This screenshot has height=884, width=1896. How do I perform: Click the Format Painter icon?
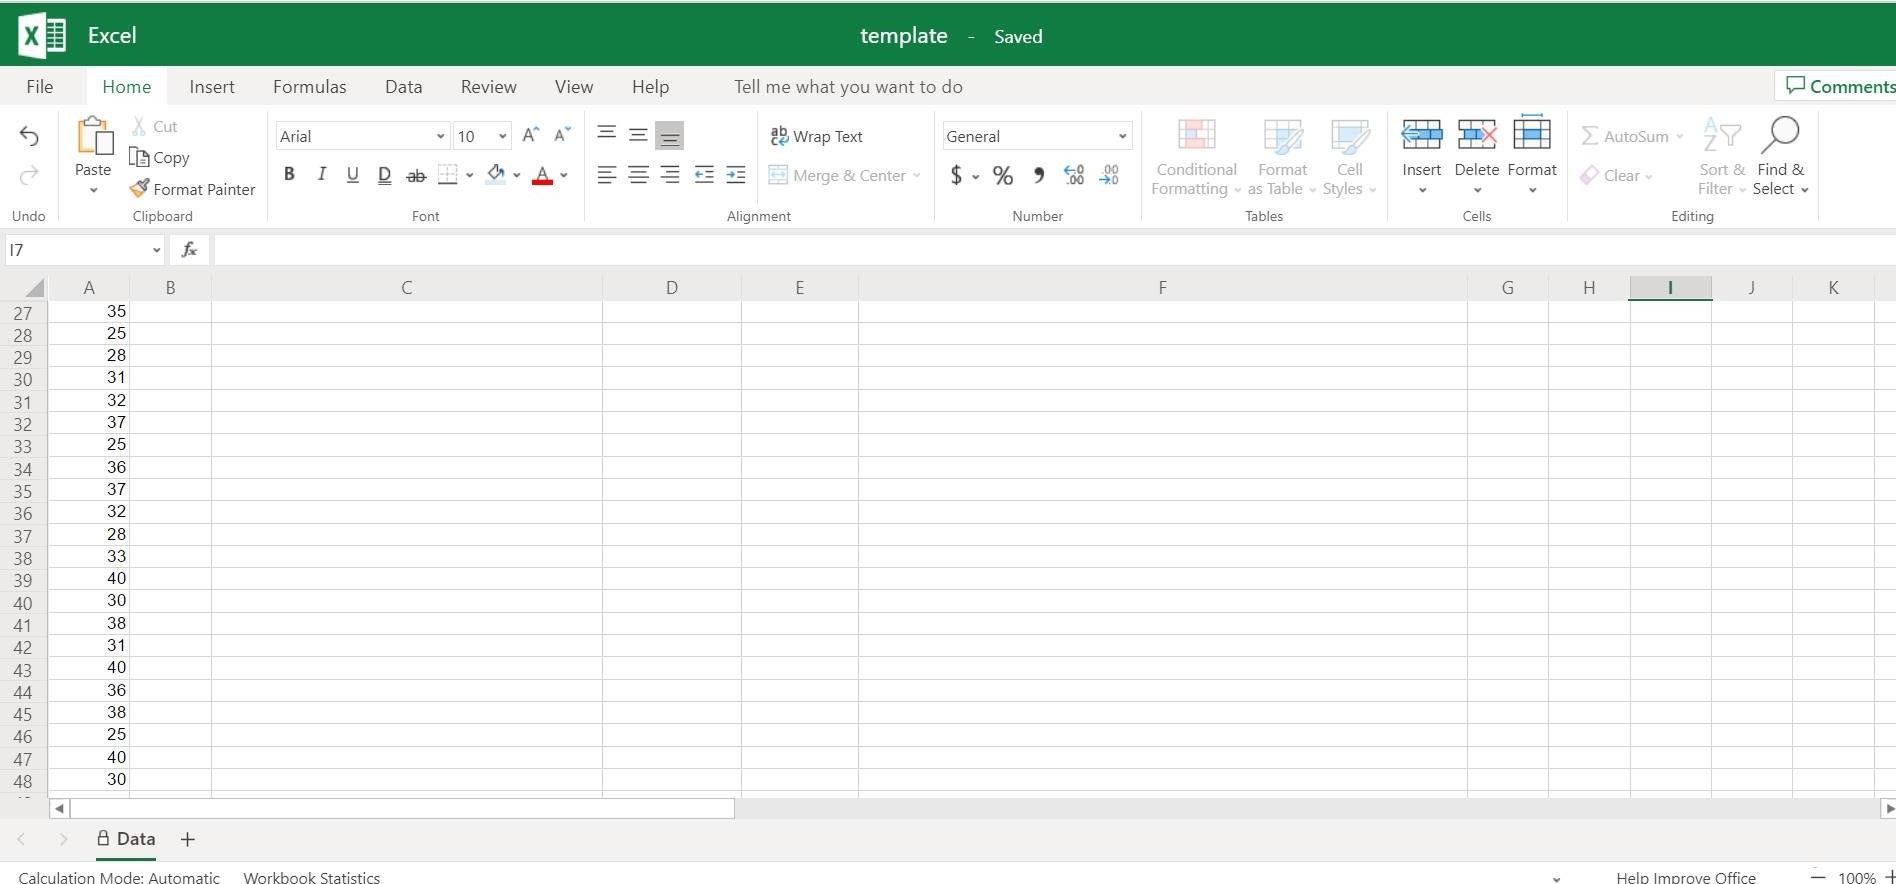coord(139,189)
